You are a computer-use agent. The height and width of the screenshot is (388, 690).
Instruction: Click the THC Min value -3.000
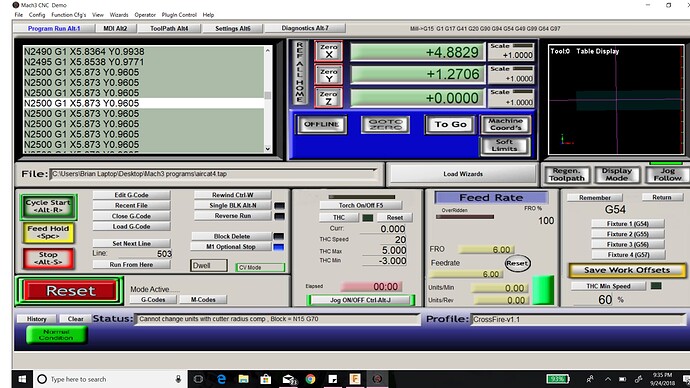pyautogui.click(x=385, y=261)
